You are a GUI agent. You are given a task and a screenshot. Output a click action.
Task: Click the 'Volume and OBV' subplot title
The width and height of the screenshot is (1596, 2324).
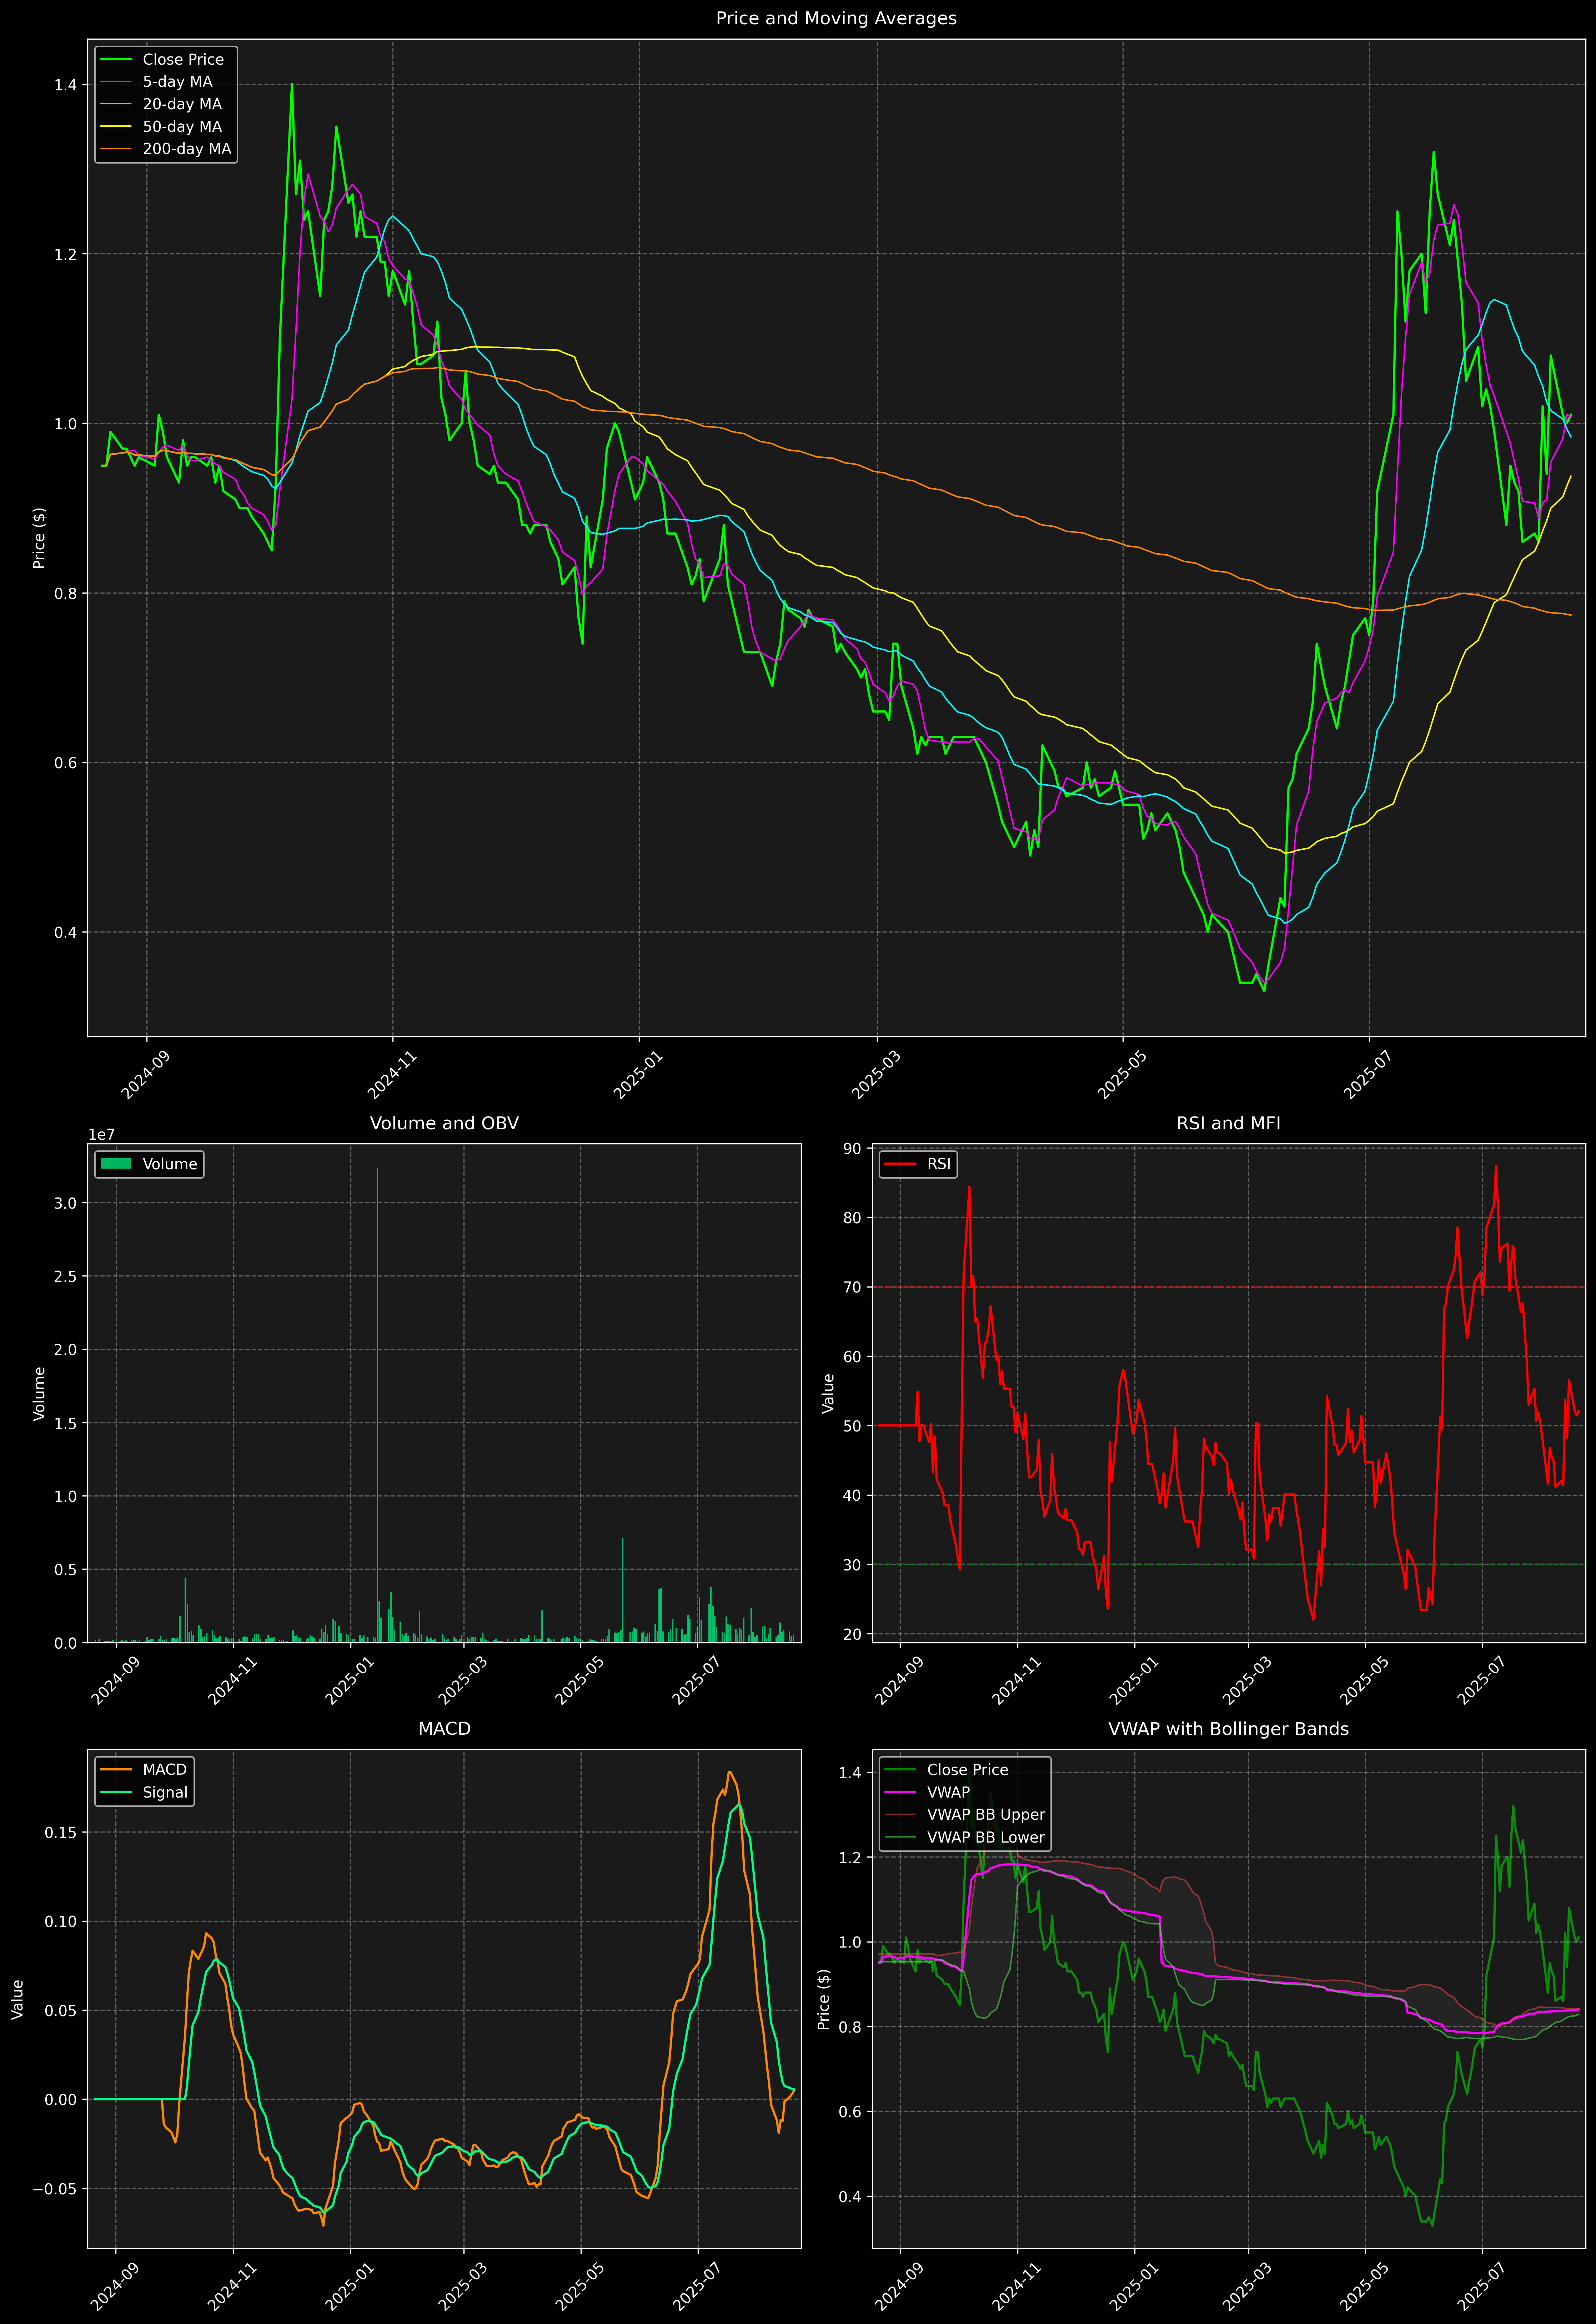444,1123
